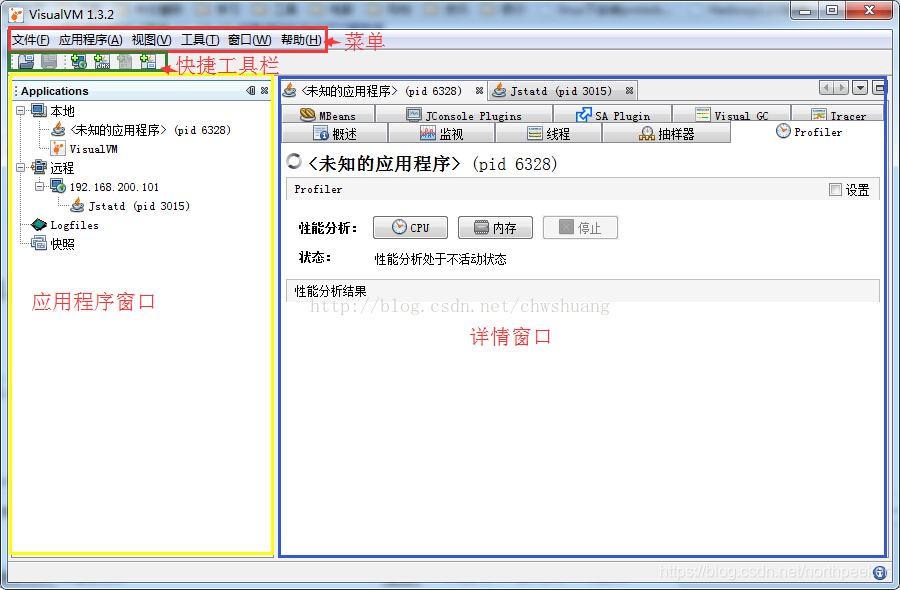This screenshot has width=900, height=590.
Task: Click the last toolbar icon with green plus
Action: [148, 61]
